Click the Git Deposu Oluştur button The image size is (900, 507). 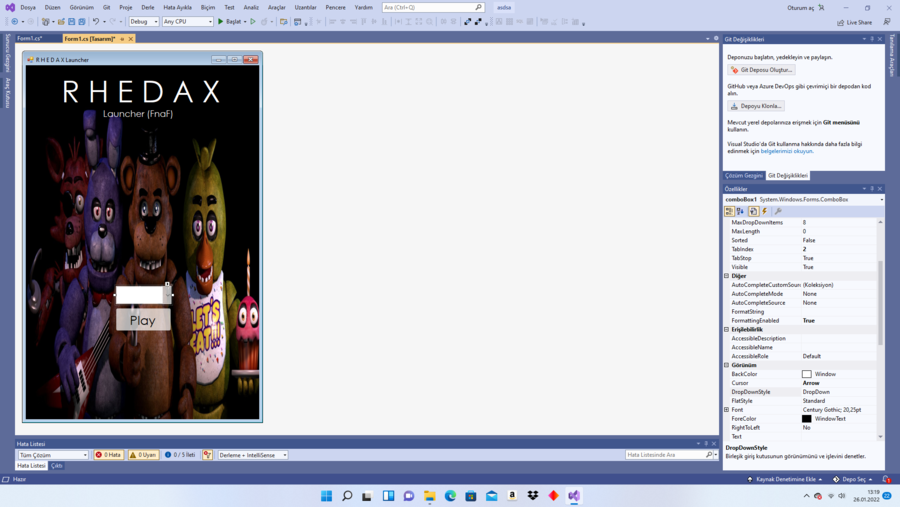761,70
